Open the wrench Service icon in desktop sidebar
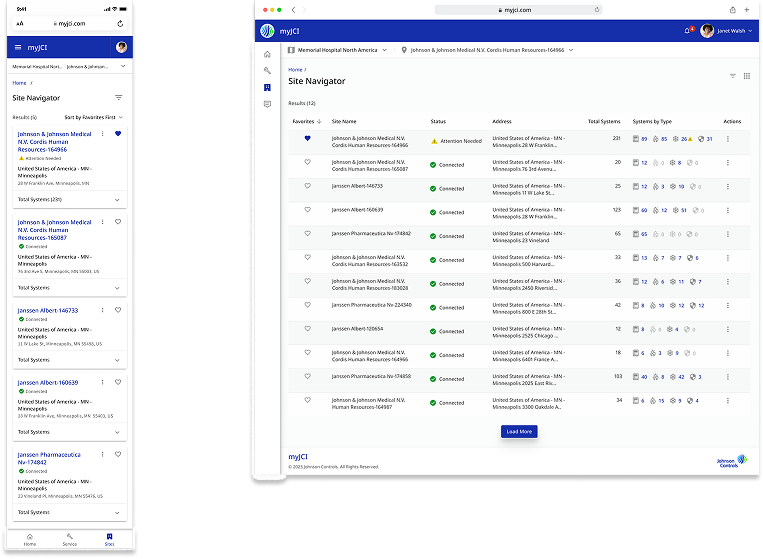The image size is (763, 559). click(267, 70)
